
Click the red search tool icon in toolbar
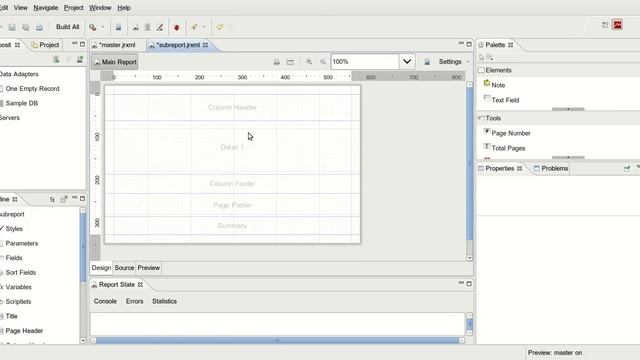click(x=93, y=27)
